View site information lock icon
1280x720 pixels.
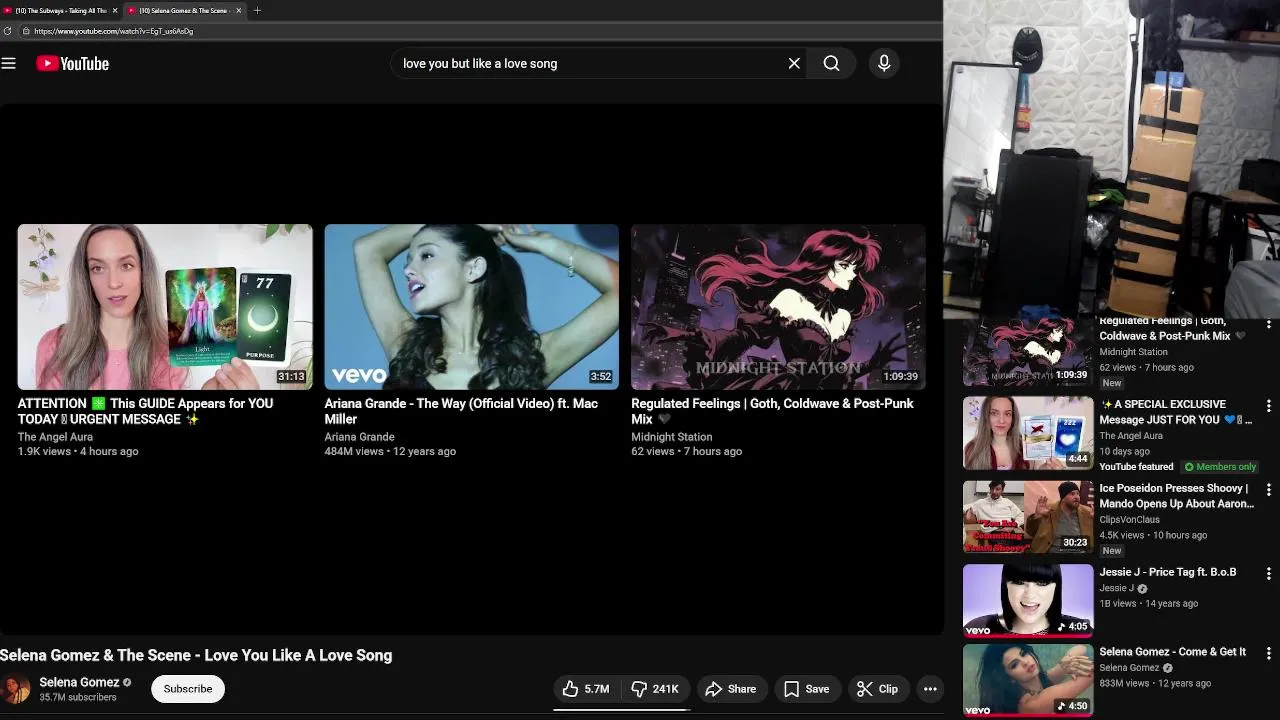click(x=26, y=31)
